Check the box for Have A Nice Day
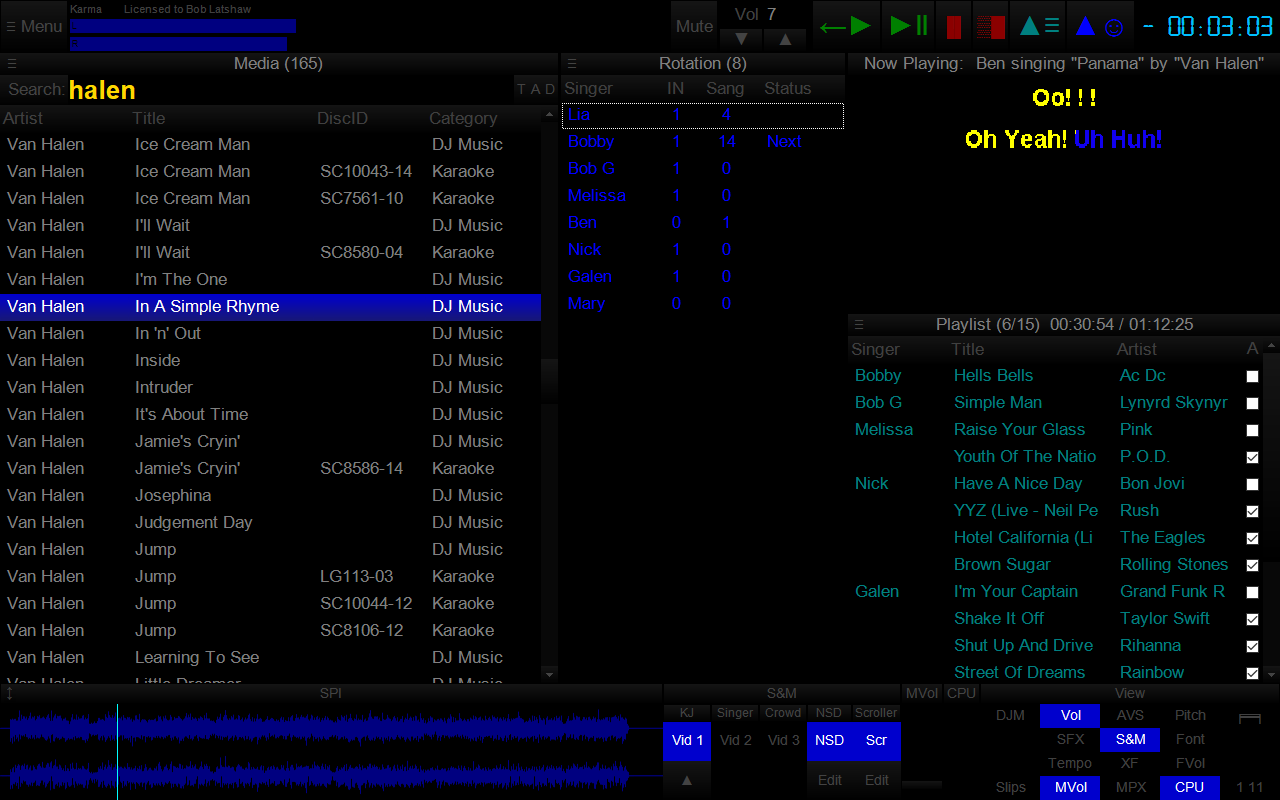Image resolution: width=1280 pixels, height=800 pixels. point(1252,485)
